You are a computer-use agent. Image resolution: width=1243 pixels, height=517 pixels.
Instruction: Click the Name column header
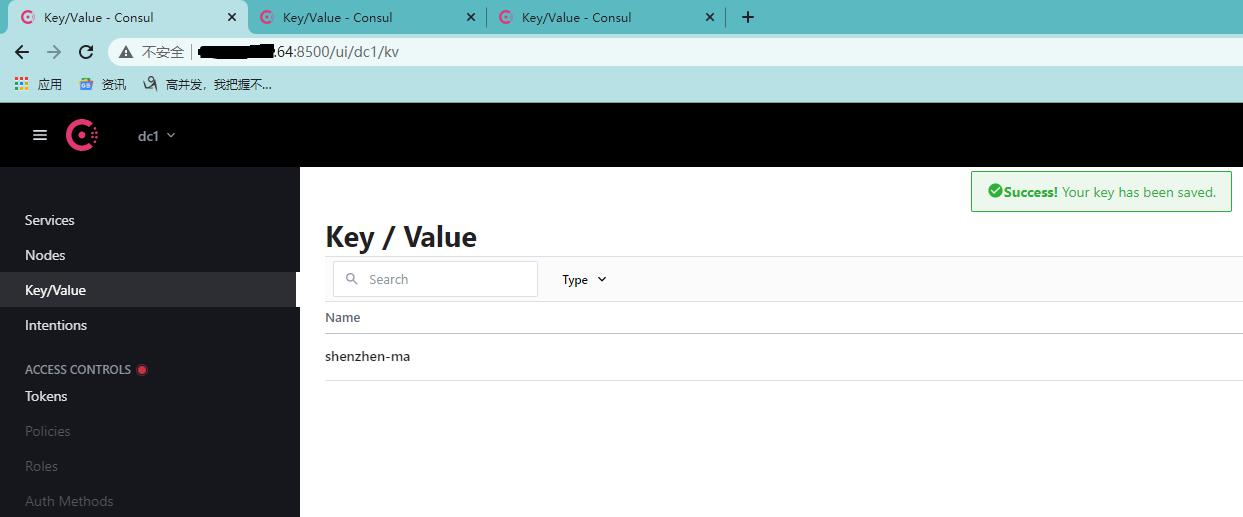coord(343,317)
